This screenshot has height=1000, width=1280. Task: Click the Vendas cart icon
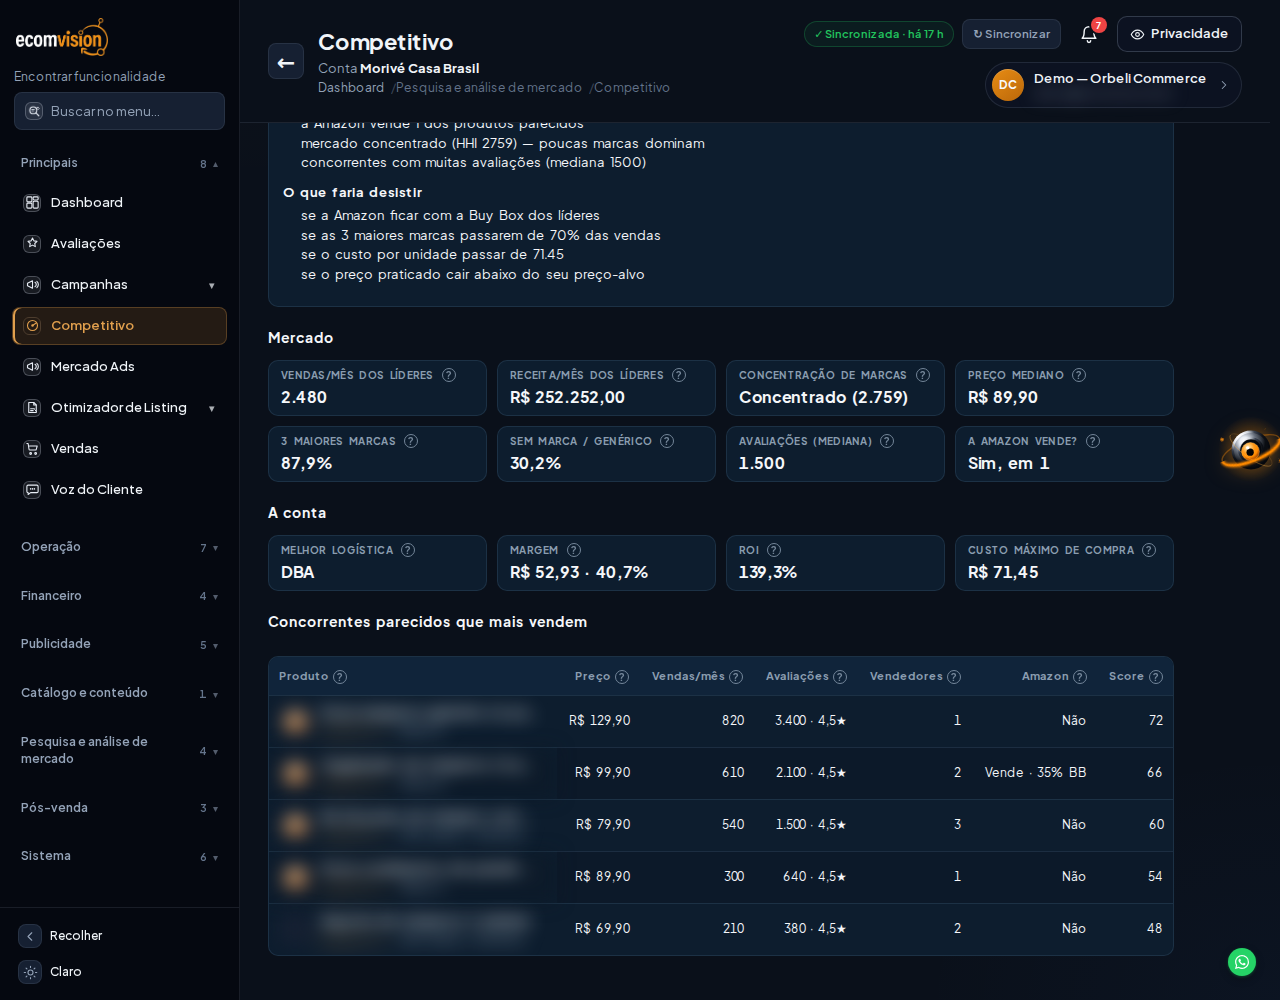click(x=32, y=449)
